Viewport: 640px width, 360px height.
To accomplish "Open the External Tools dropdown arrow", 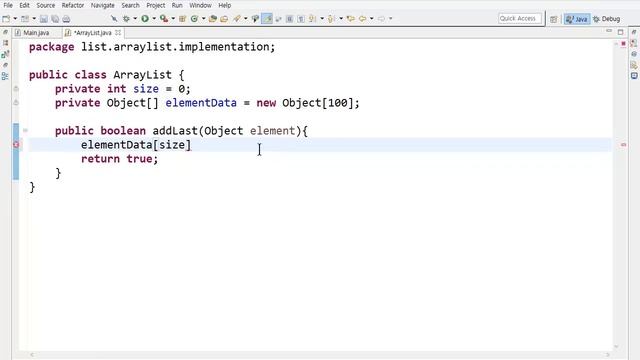I will pyautogui.click(x=173, y=19).
